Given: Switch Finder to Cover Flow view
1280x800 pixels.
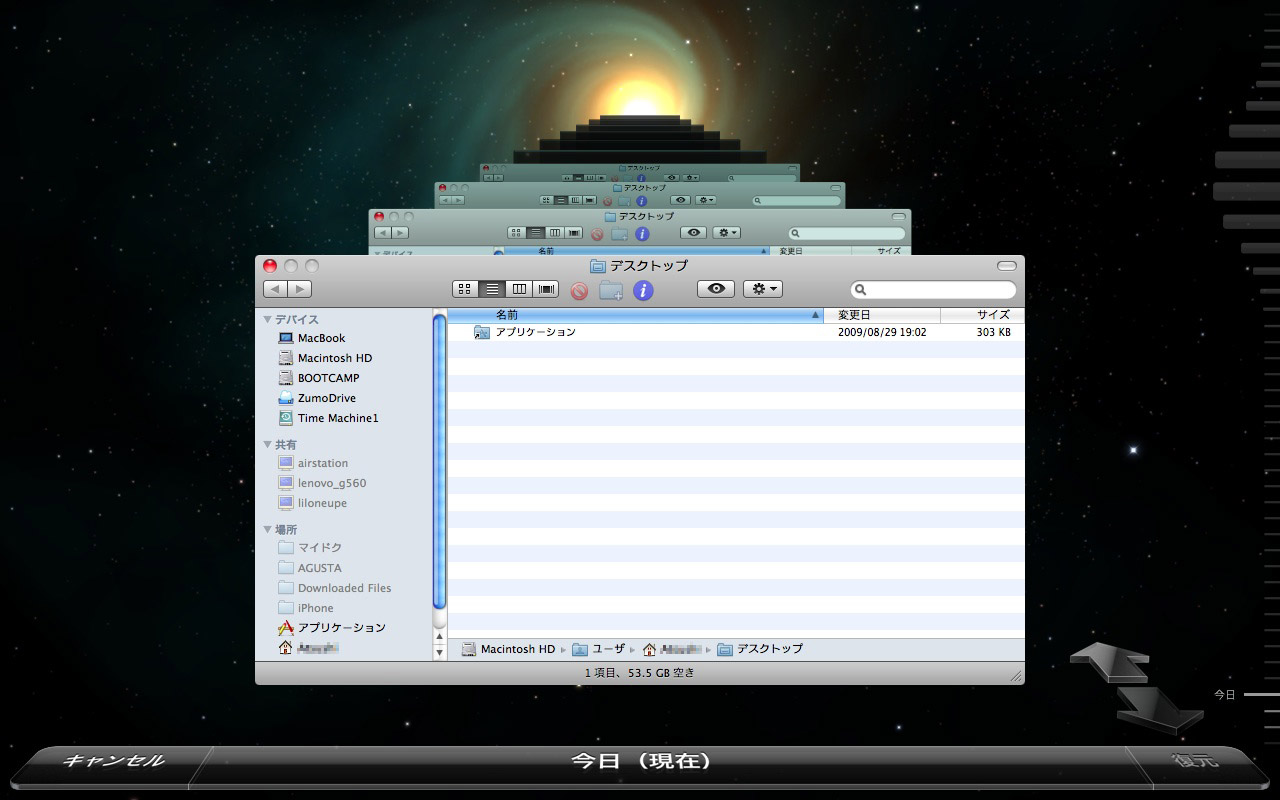Looking at the screenshot, I should point(546,289).
